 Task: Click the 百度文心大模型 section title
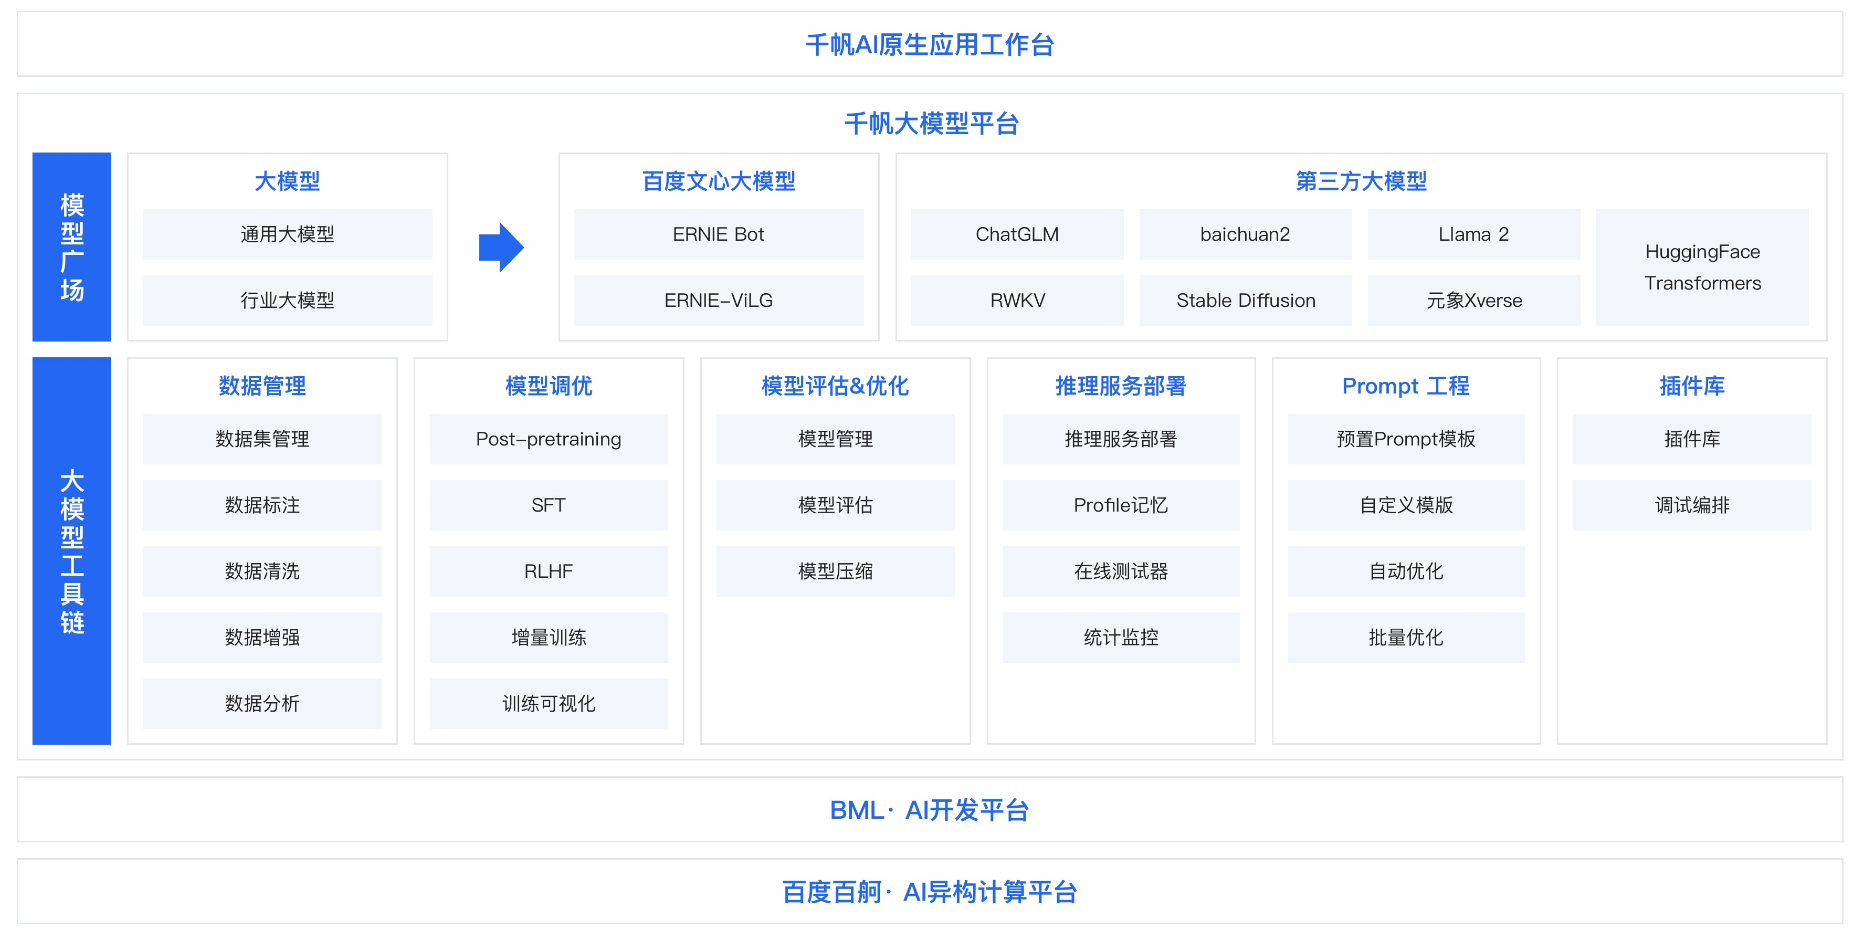(x=719, y=181)
